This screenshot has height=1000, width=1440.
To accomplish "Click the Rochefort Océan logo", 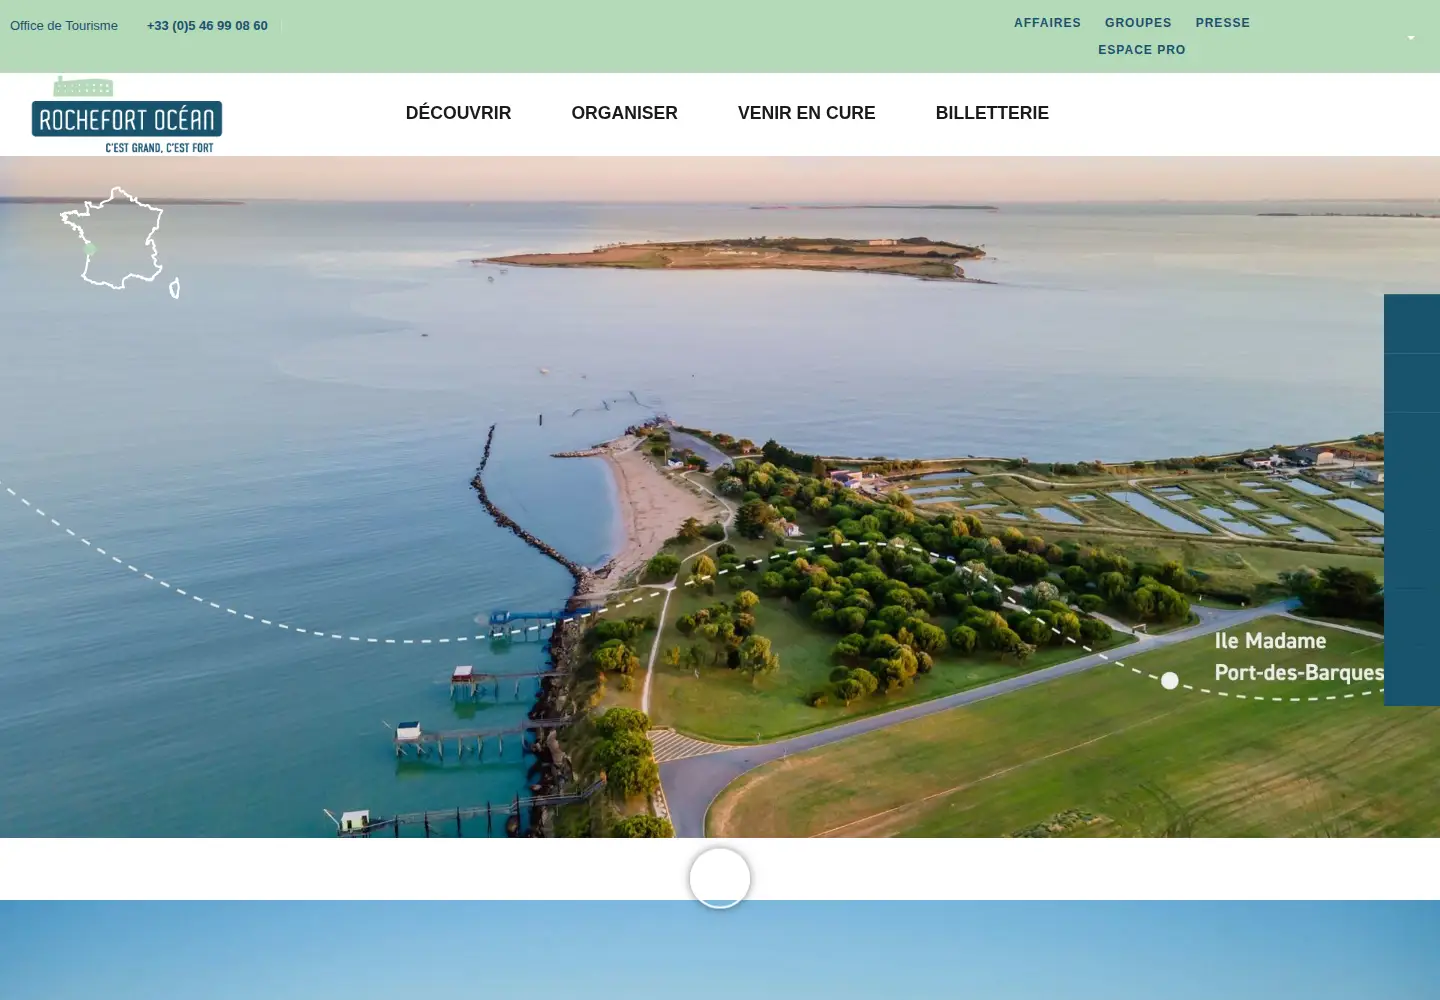I will pyautogui.click(x=127, y=115).
